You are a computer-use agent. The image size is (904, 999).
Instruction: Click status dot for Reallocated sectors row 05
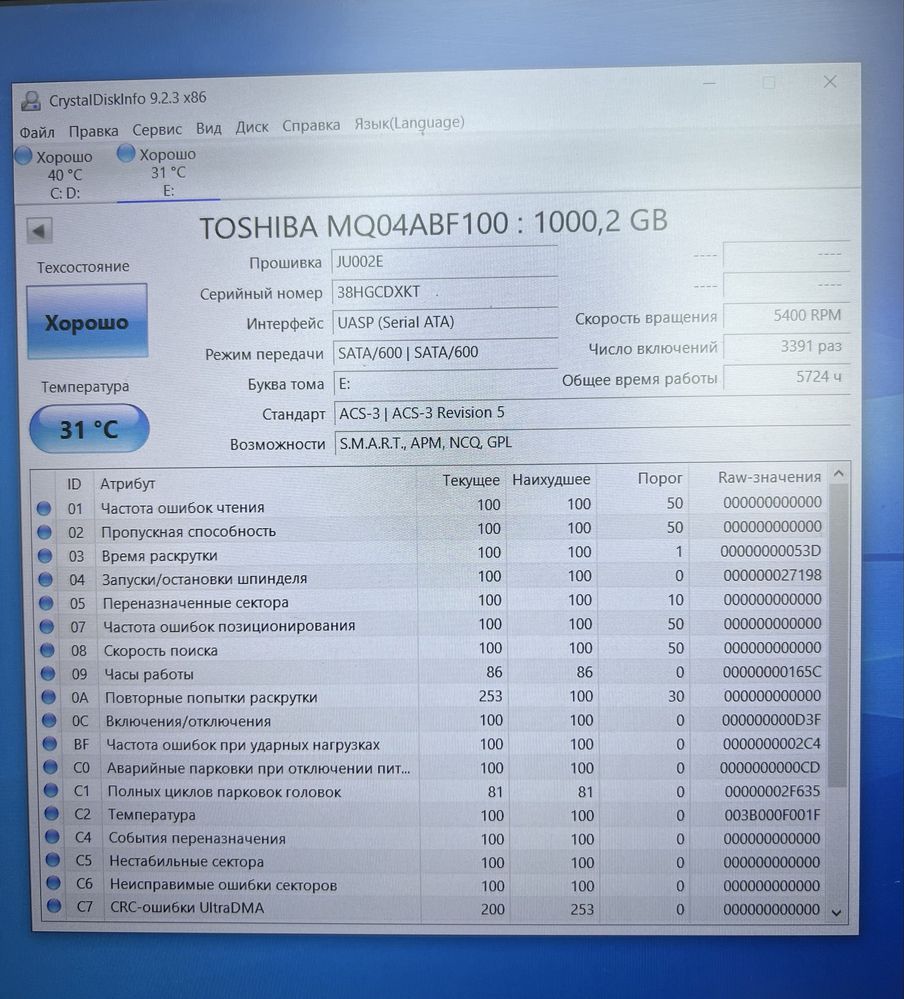click(46, 603)
